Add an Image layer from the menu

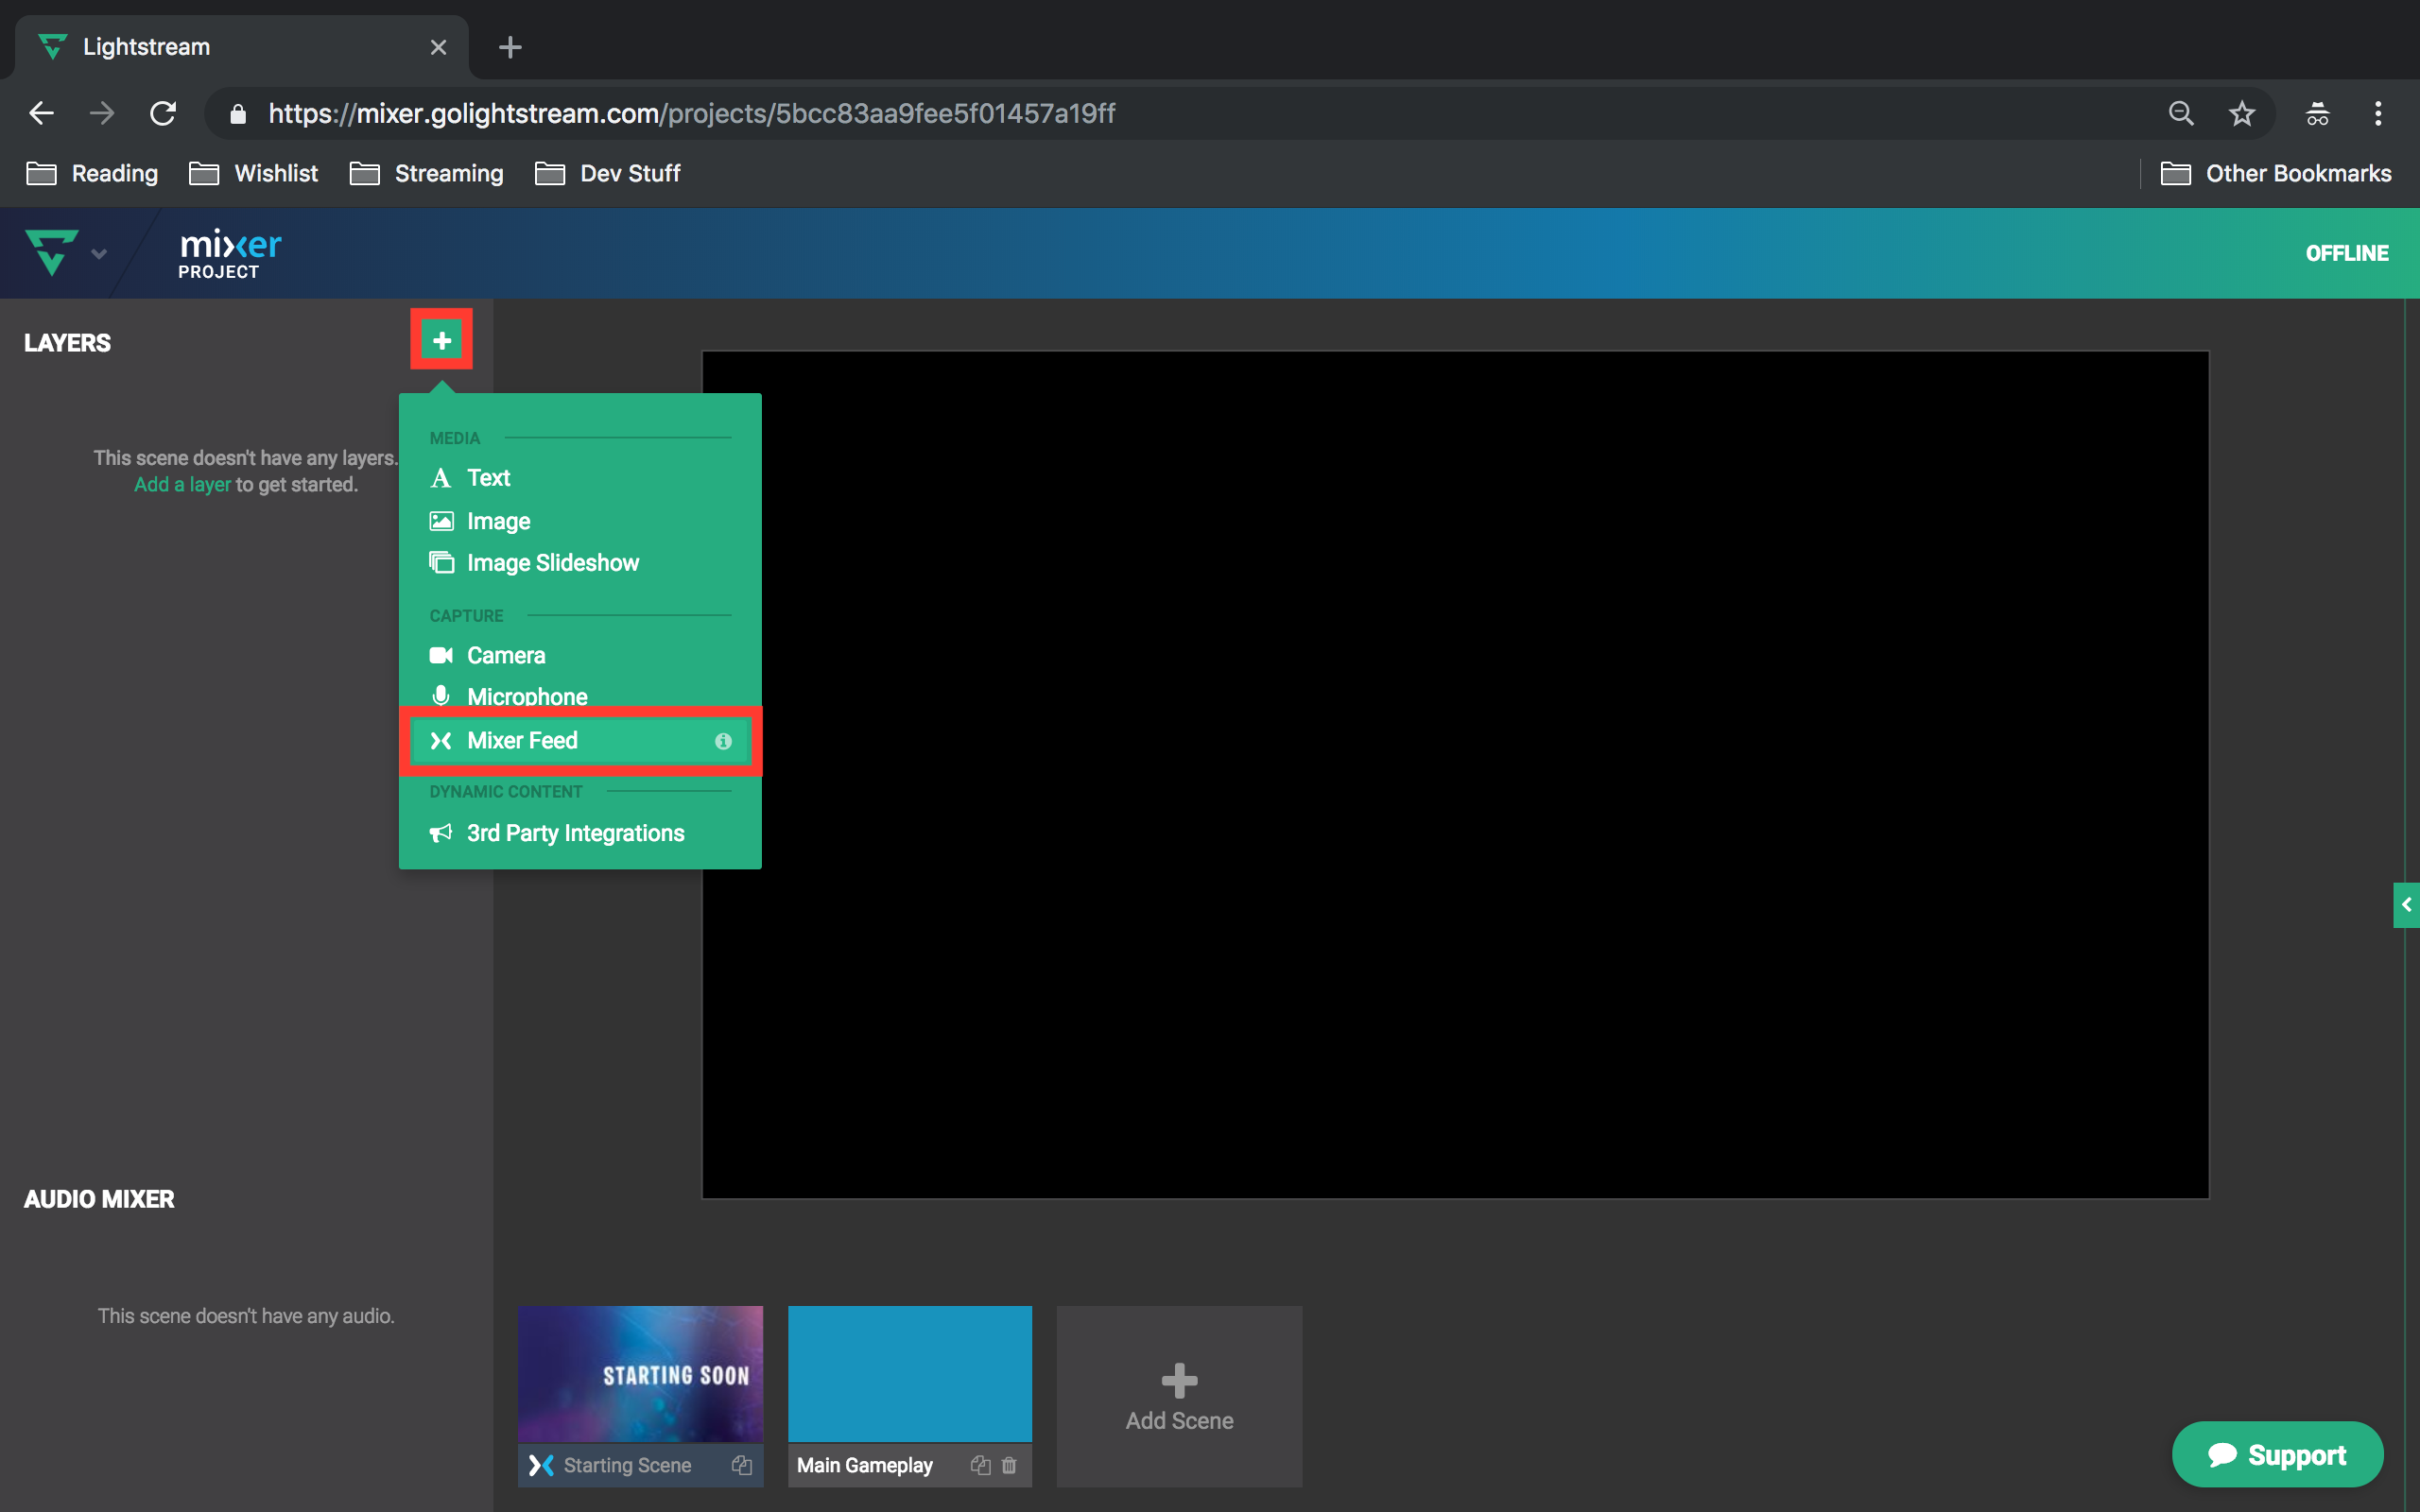(497, 520)
